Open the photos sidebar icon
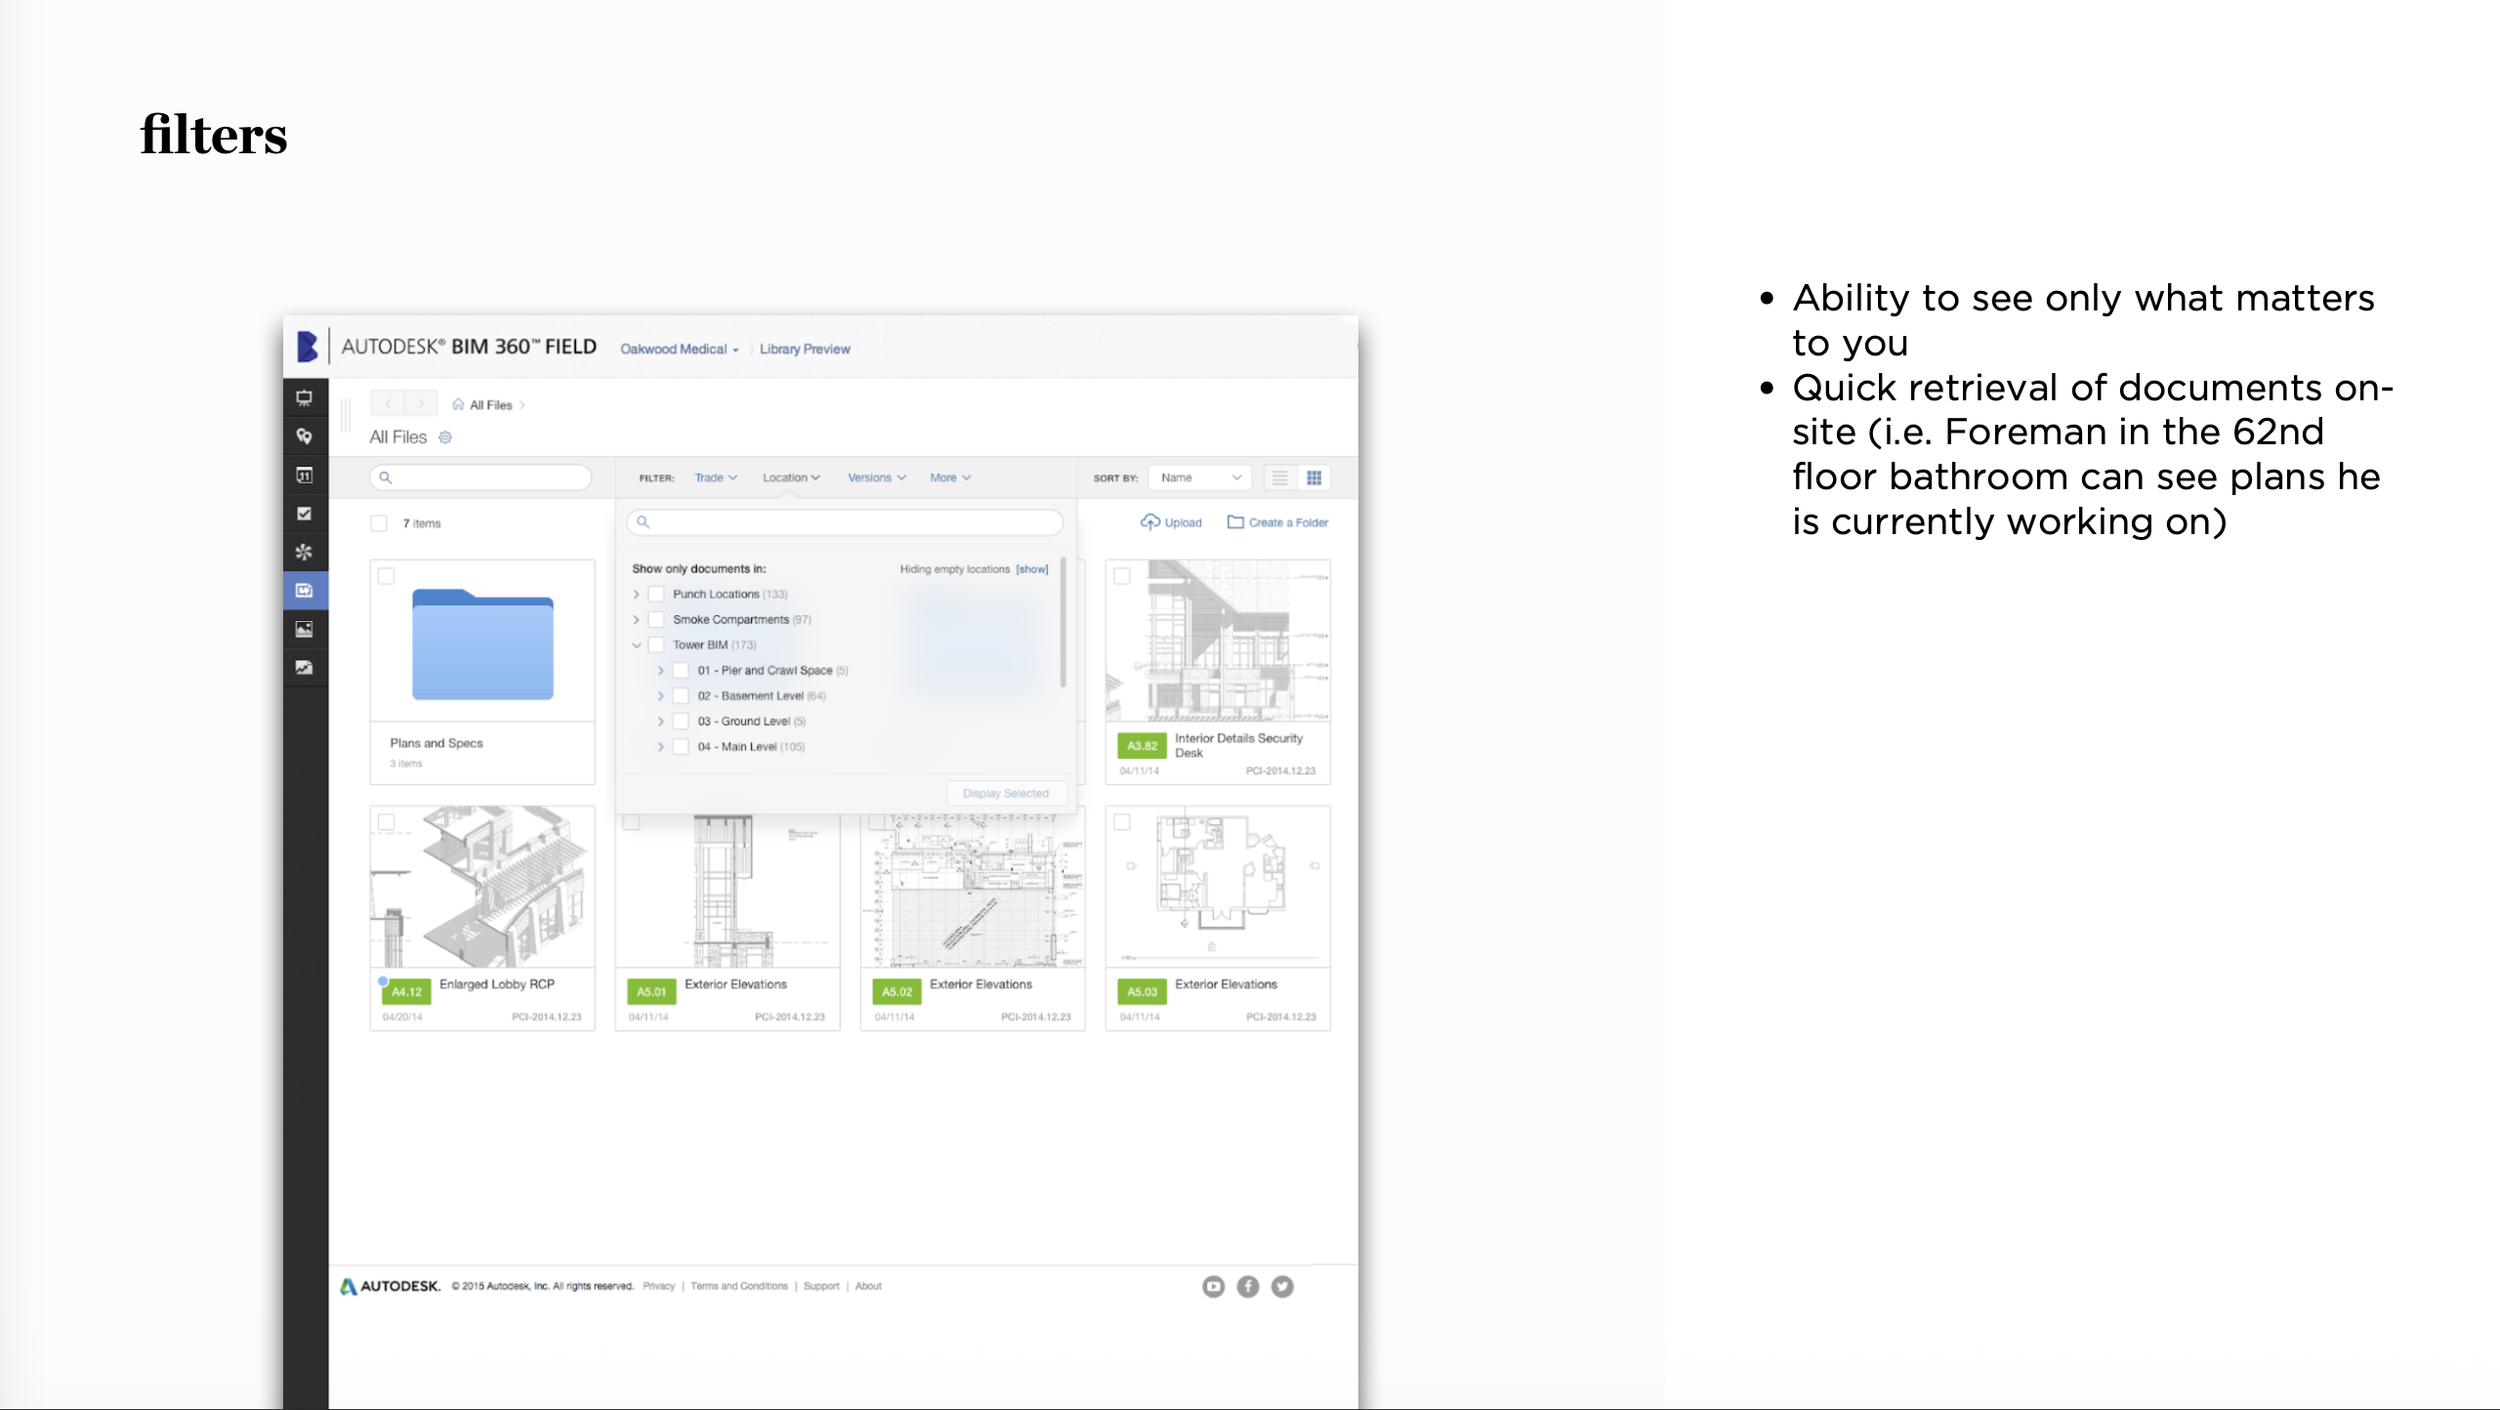The height and width of the screenshot is (1410, 2500). coord(304,629)
